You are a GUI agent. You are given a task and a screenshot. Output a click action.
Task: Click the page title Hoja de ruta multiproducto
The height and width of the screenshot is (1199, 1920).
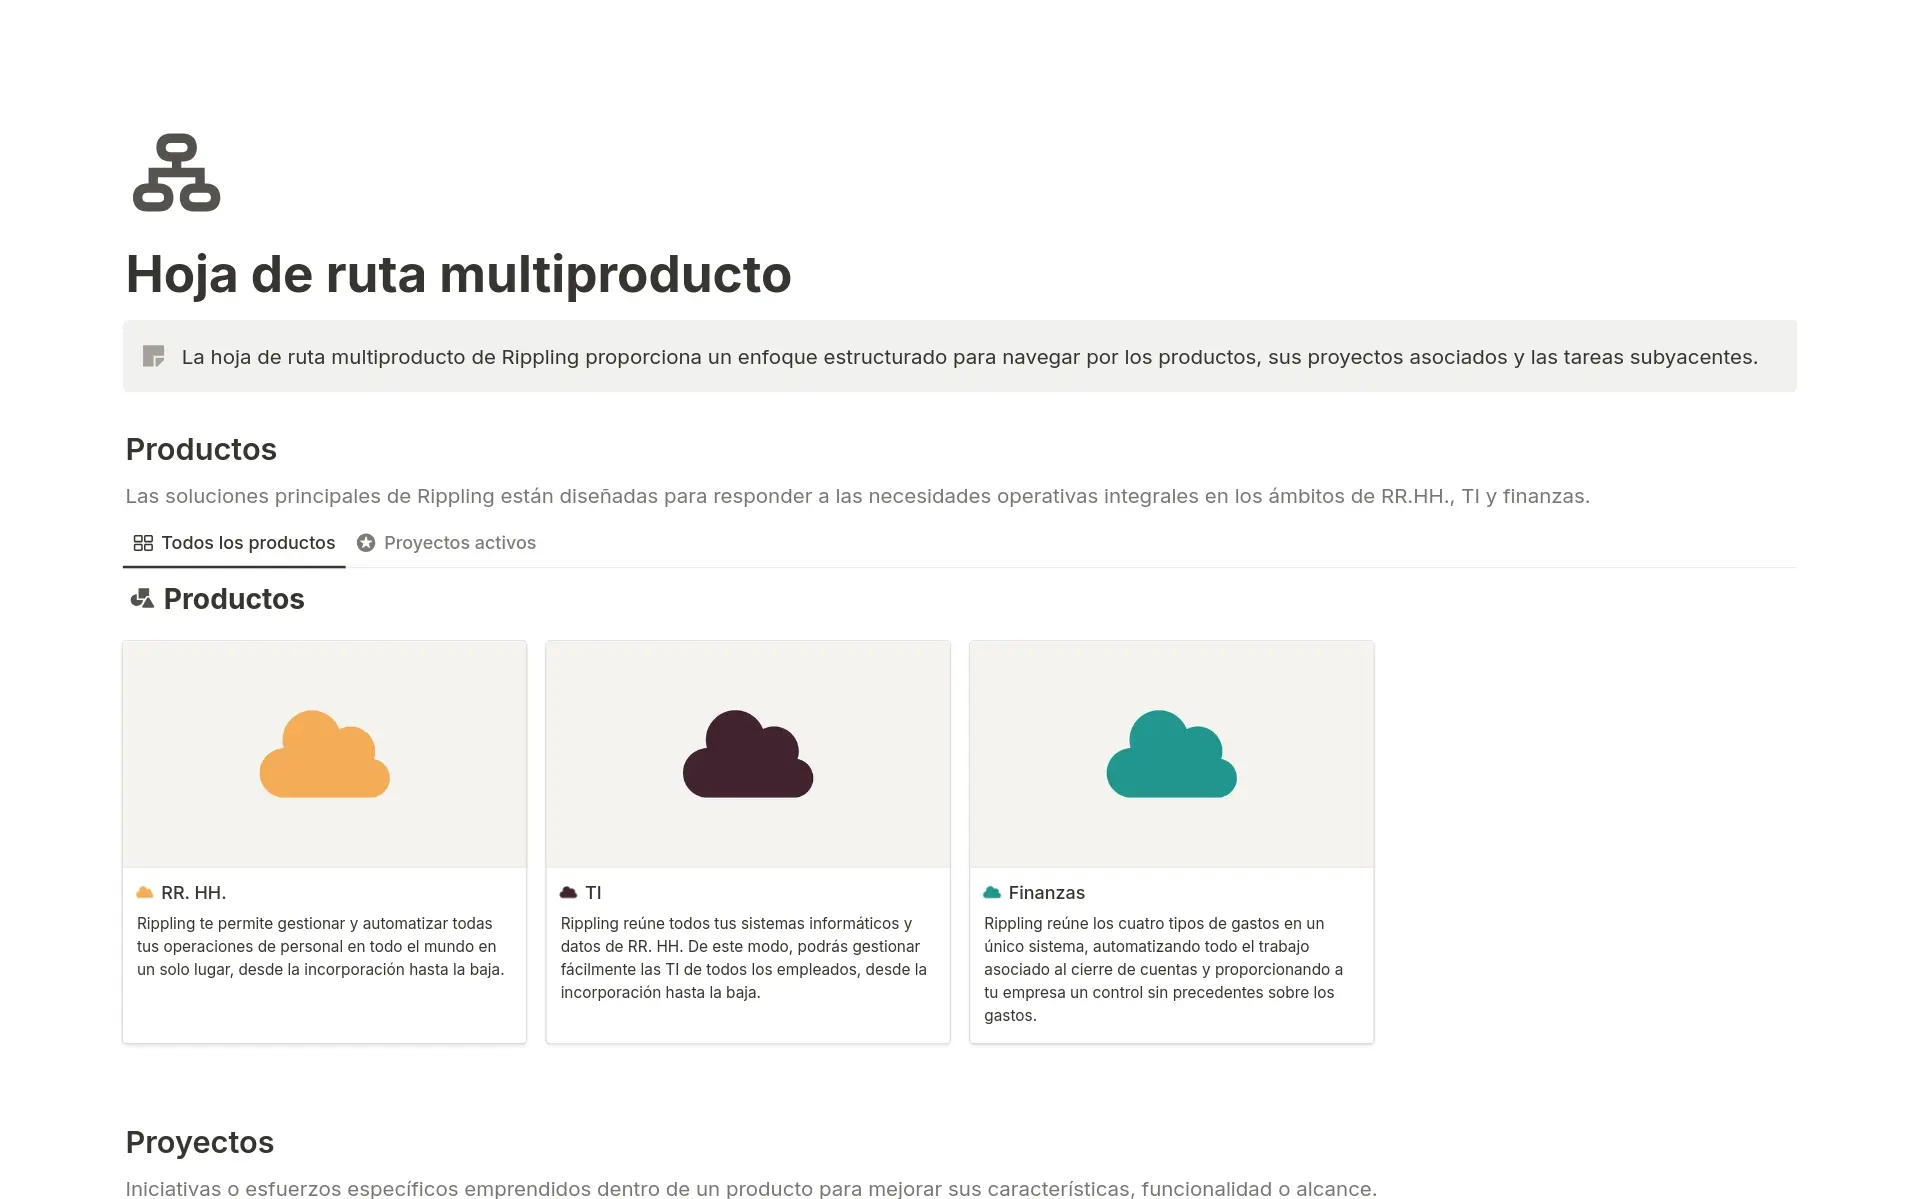tap(458, 274)
